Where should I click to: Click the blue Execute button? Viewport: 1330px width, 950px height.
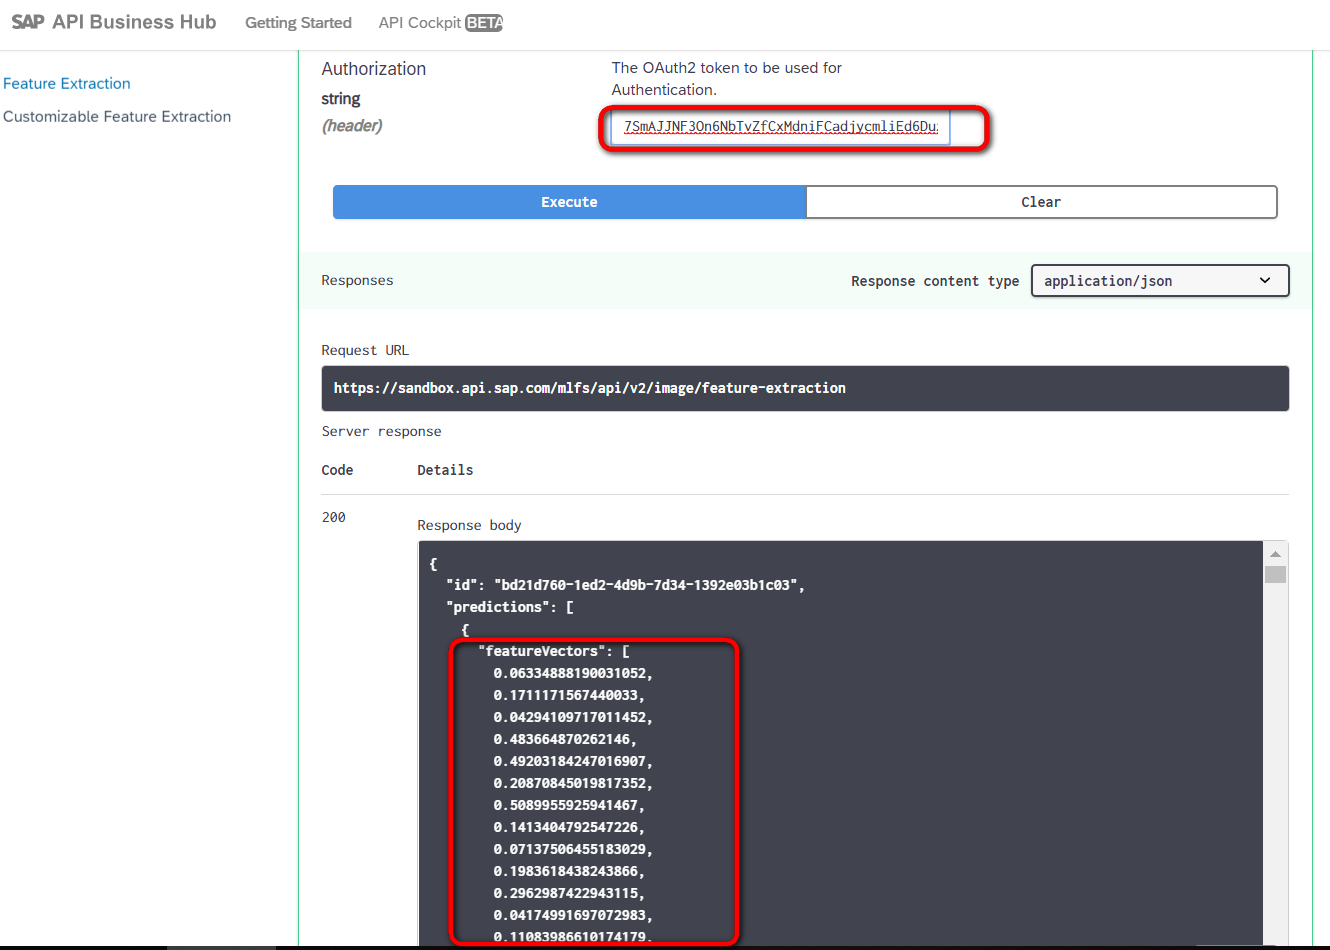[x=569, y=202]
